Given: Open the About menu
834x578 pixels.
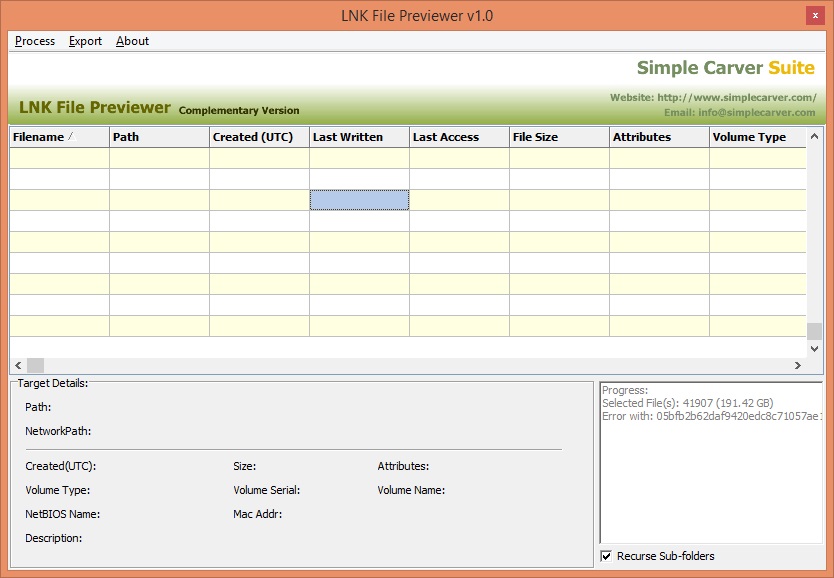Looking at the screenshot, I should [132, 41].
